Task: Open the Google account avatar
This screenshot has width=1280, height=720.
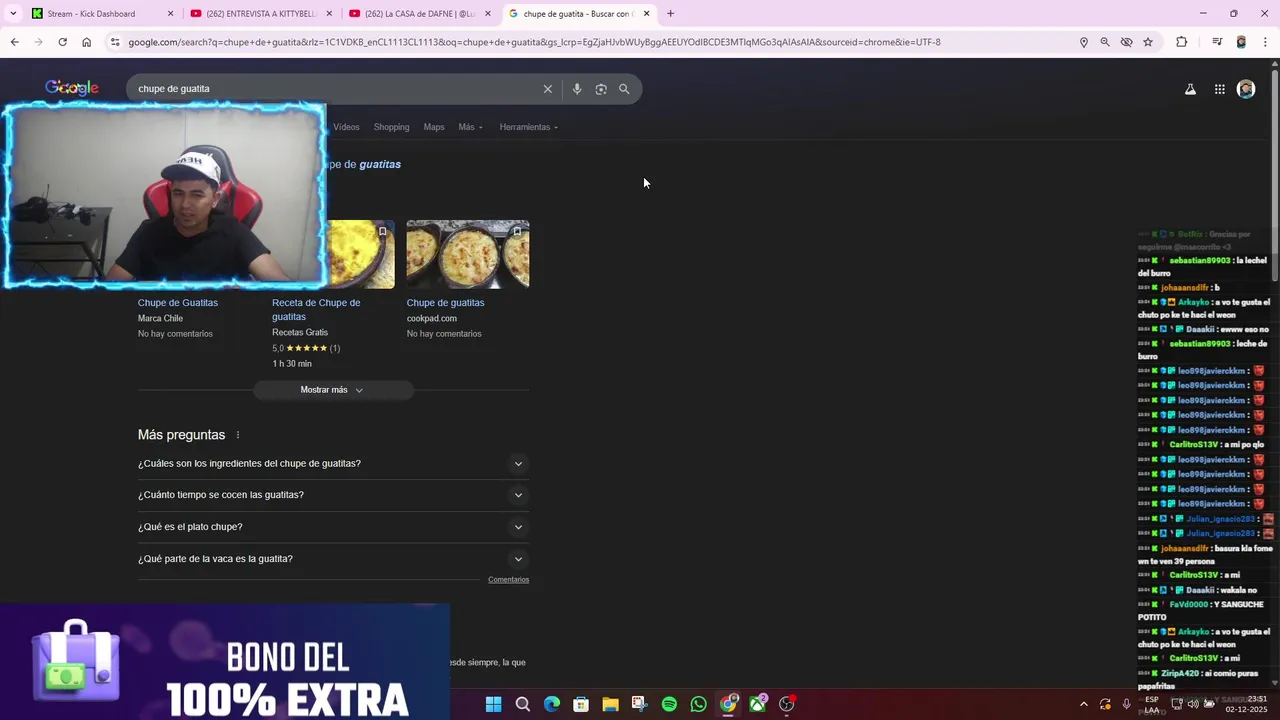Action: (x=1246, y=89)
